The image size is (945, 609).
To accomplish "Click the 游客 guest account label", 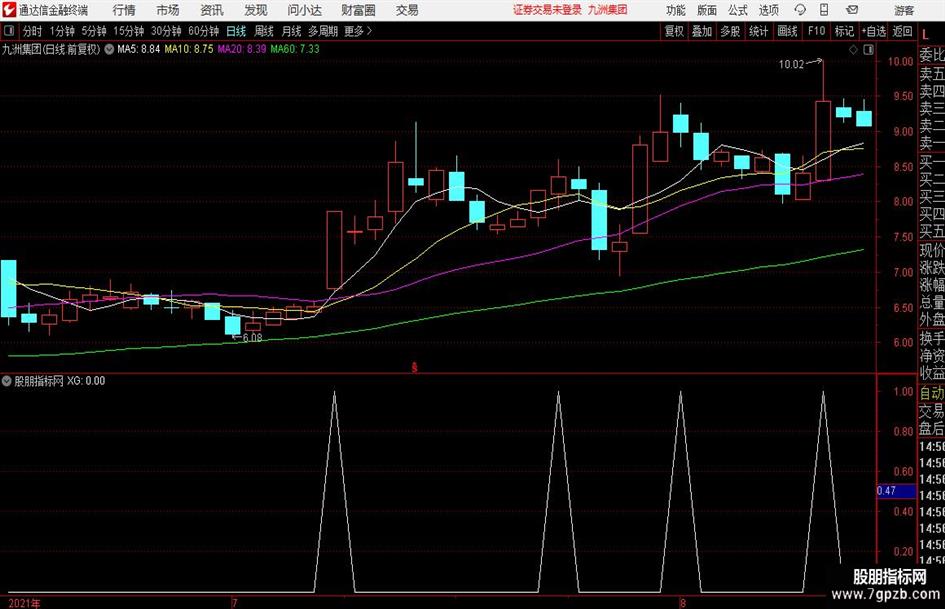I will (x=904, y=10).
